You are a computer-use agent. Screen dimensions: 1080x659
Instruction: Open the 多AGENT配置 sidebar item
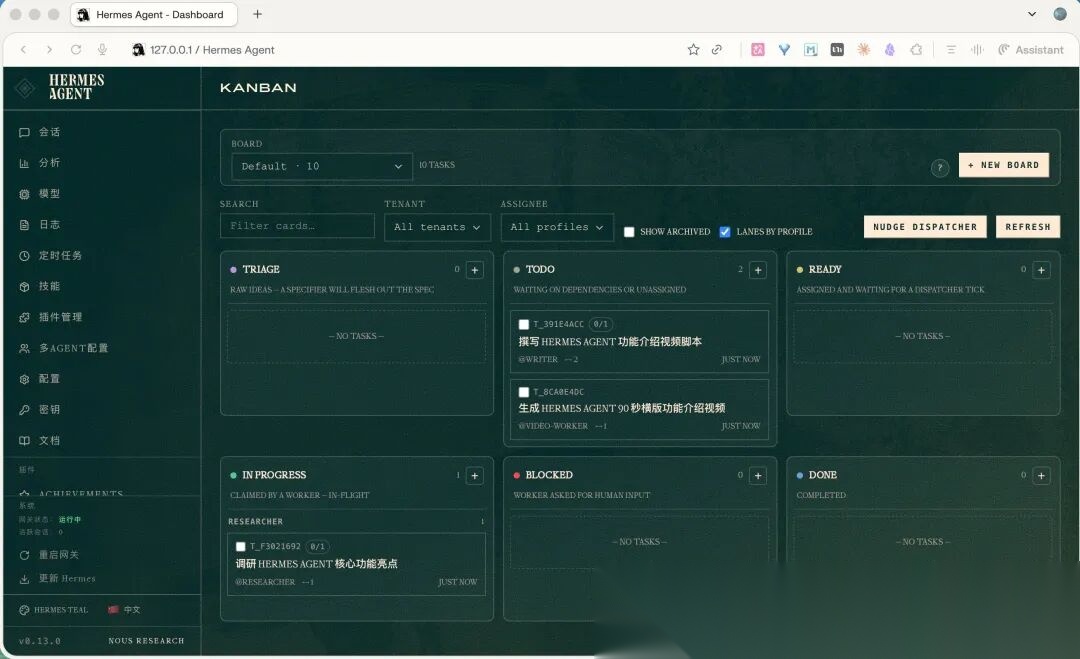[x=63, y=348]
